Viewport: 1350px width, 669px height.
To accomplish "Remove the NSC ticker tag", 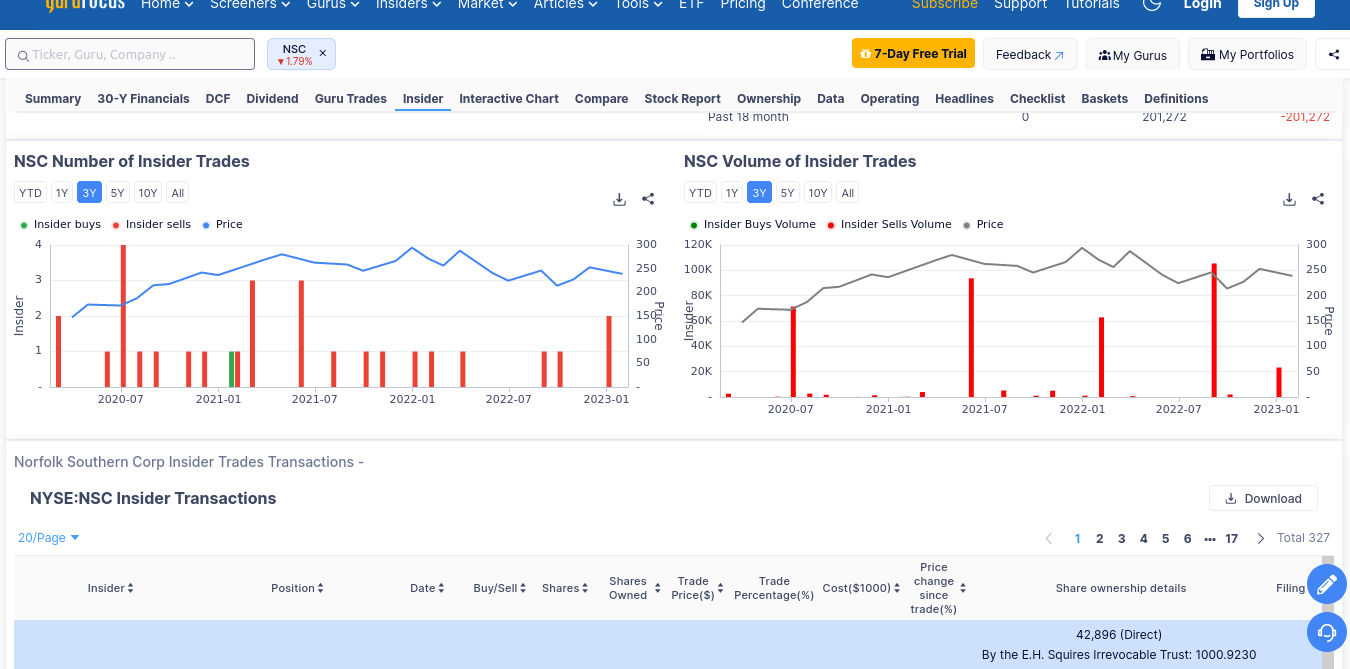I will click(x=322, y=53).
